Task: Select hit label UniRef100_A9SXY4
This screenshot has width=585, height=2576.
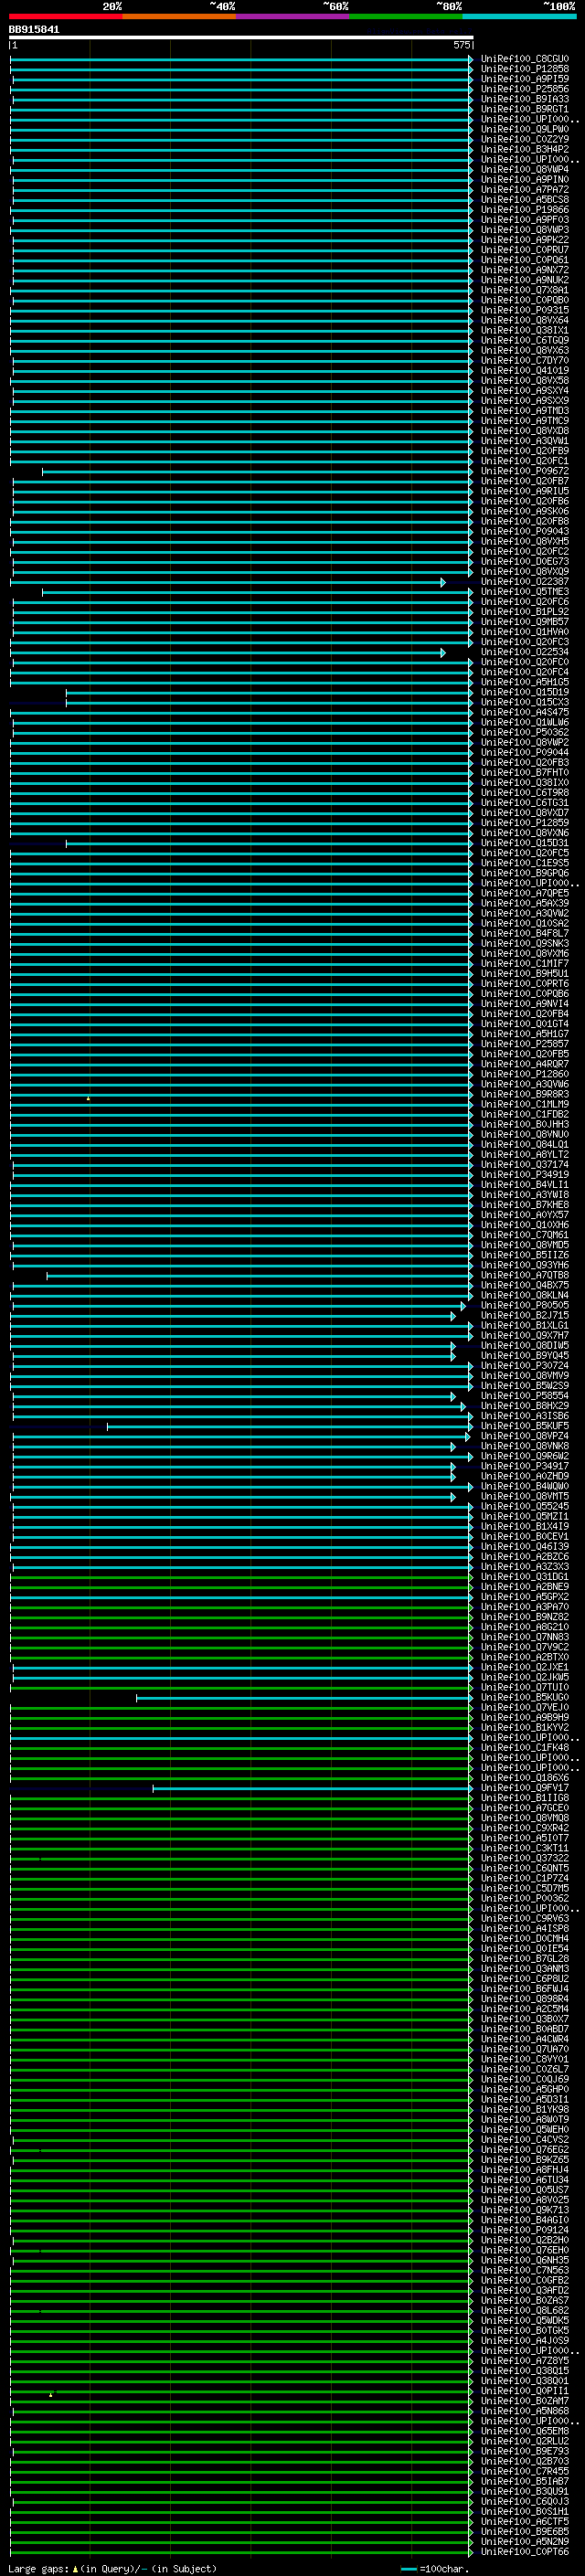Action: [x=524, y=391]
